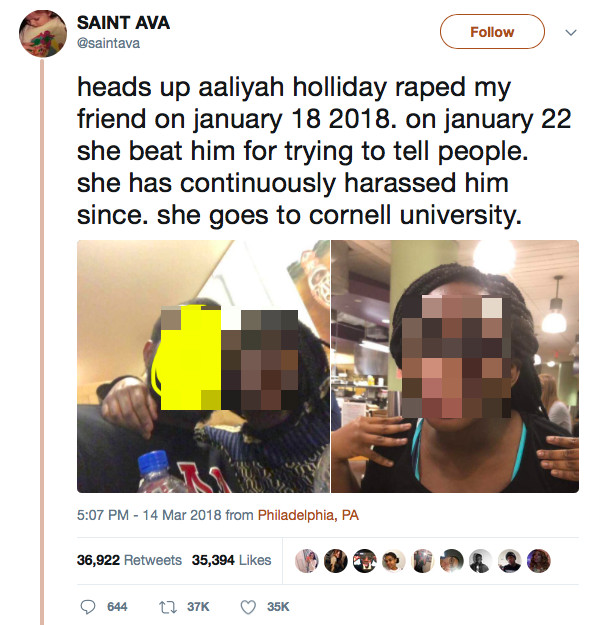Image resolution: width=610 pixels, height=625 pixels.
Task: Click the last liker avatar
Action: pyautogui.click(x=539, y=561)
